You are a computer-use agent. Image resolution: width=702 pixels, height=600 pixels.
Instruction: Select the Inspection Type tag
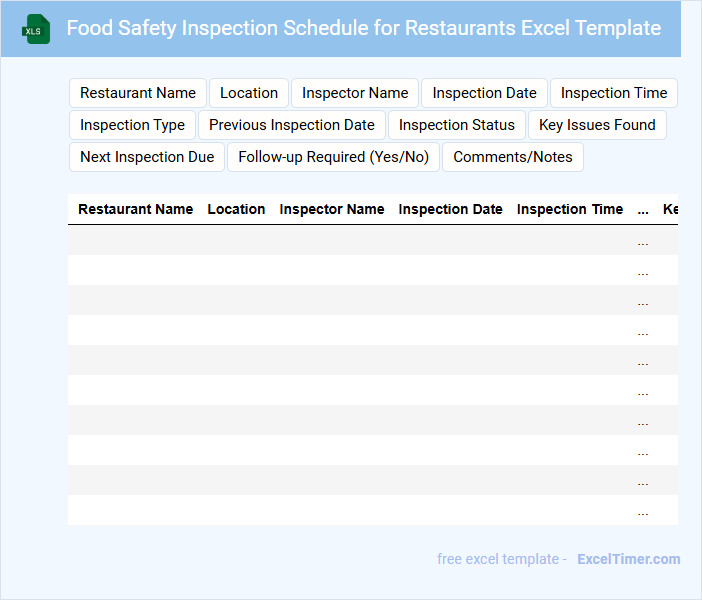132,125
